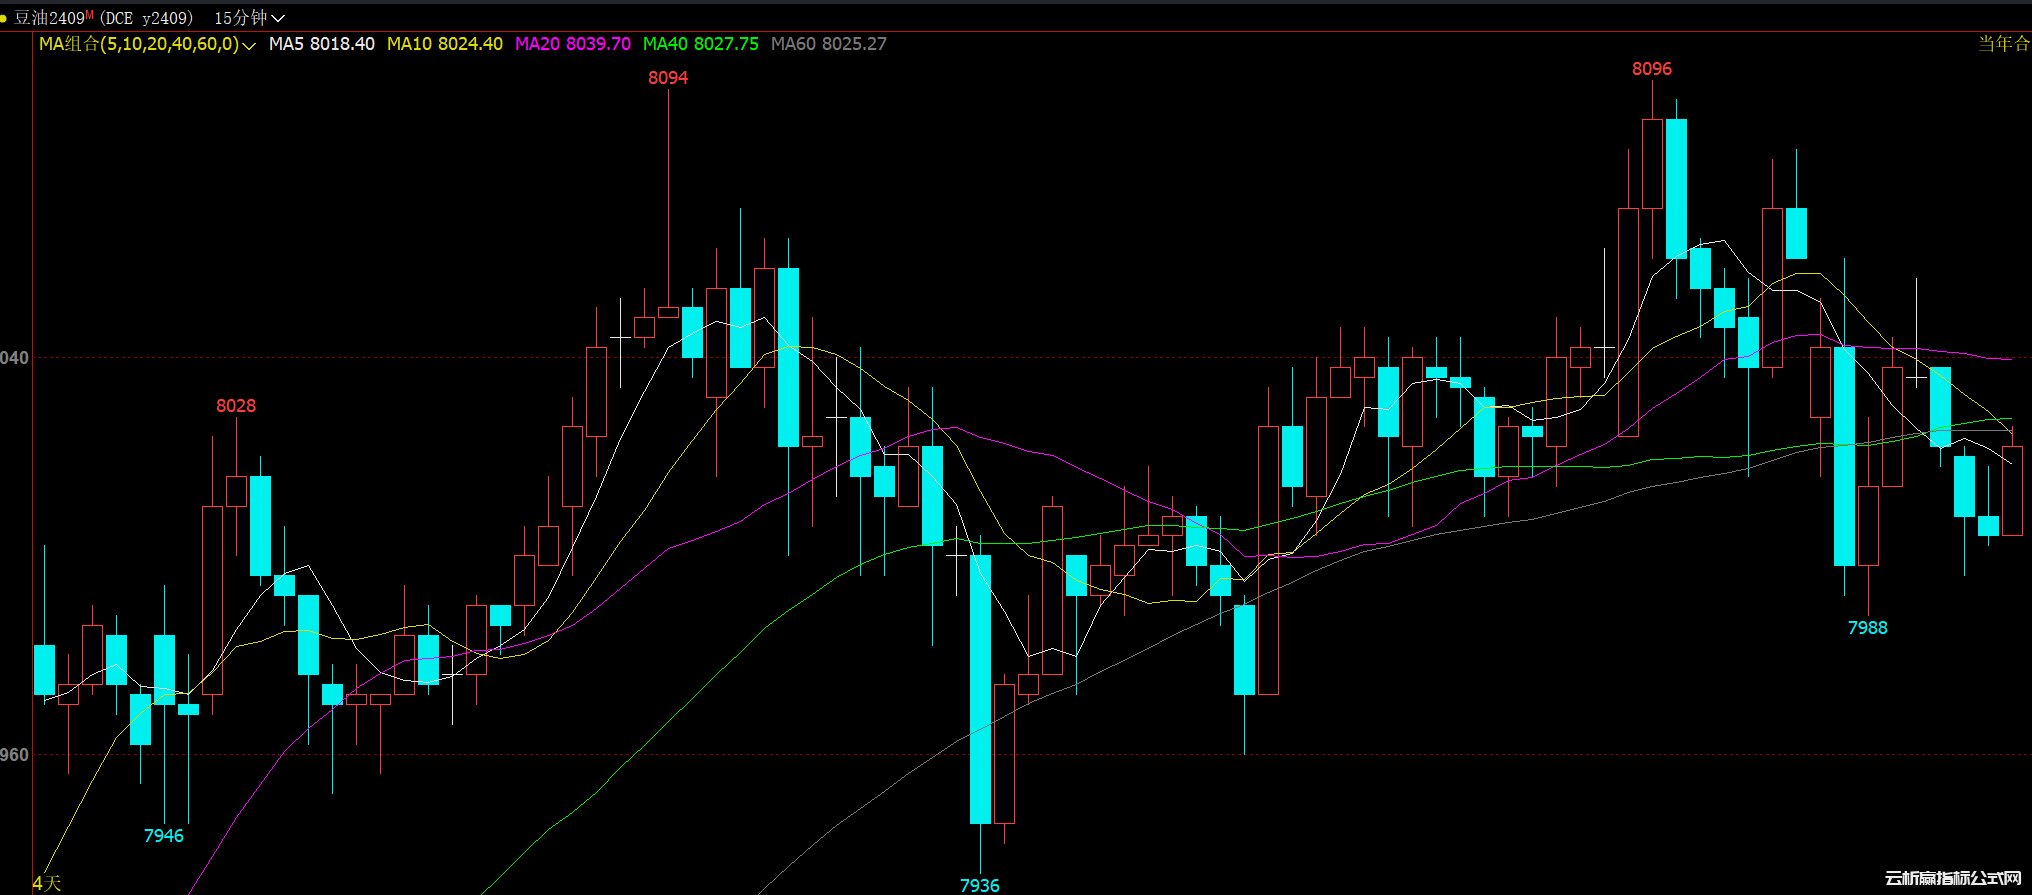Expand the MA组合(5,10,20,40,60,0) indicator dropdown
Viewport: 2032px width, 895px height.
[147, 44]
